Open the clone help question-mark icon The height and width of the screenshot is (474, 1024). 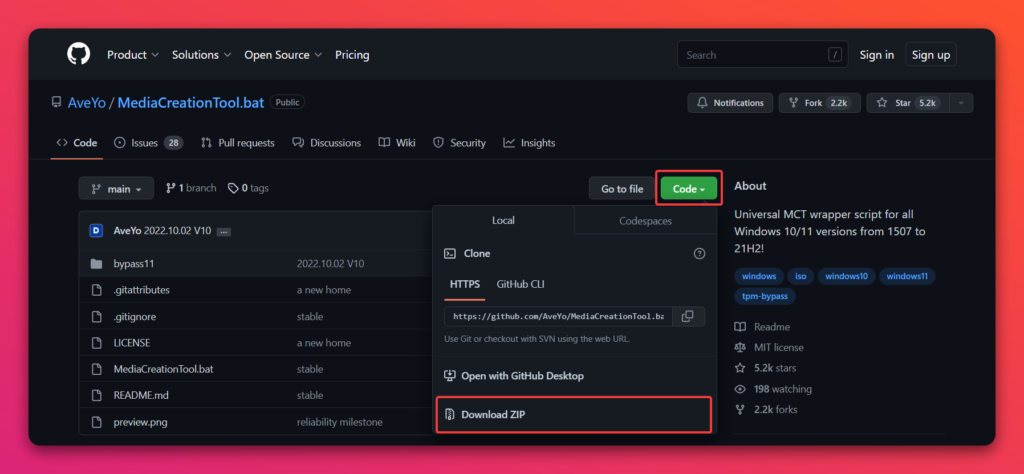[699, 253]
